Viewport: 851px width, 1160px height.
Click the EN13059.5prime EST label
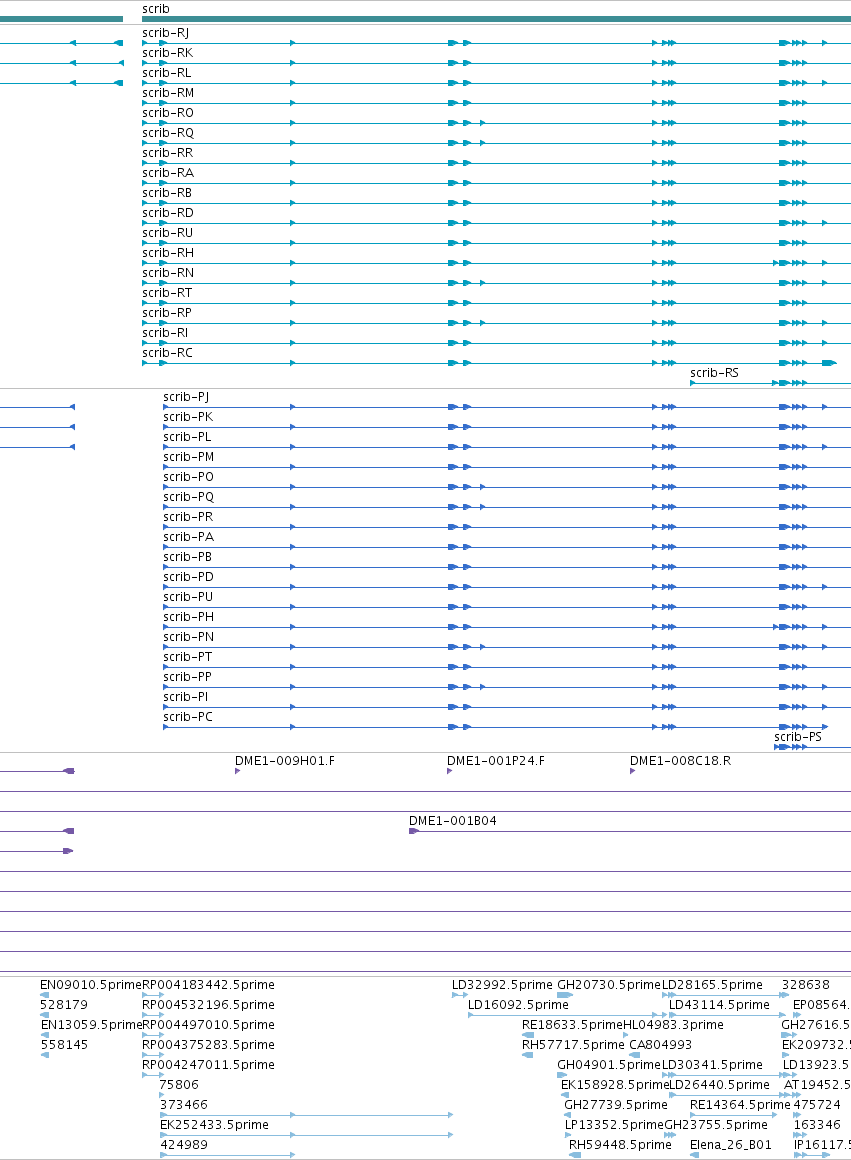[90, 1025]
